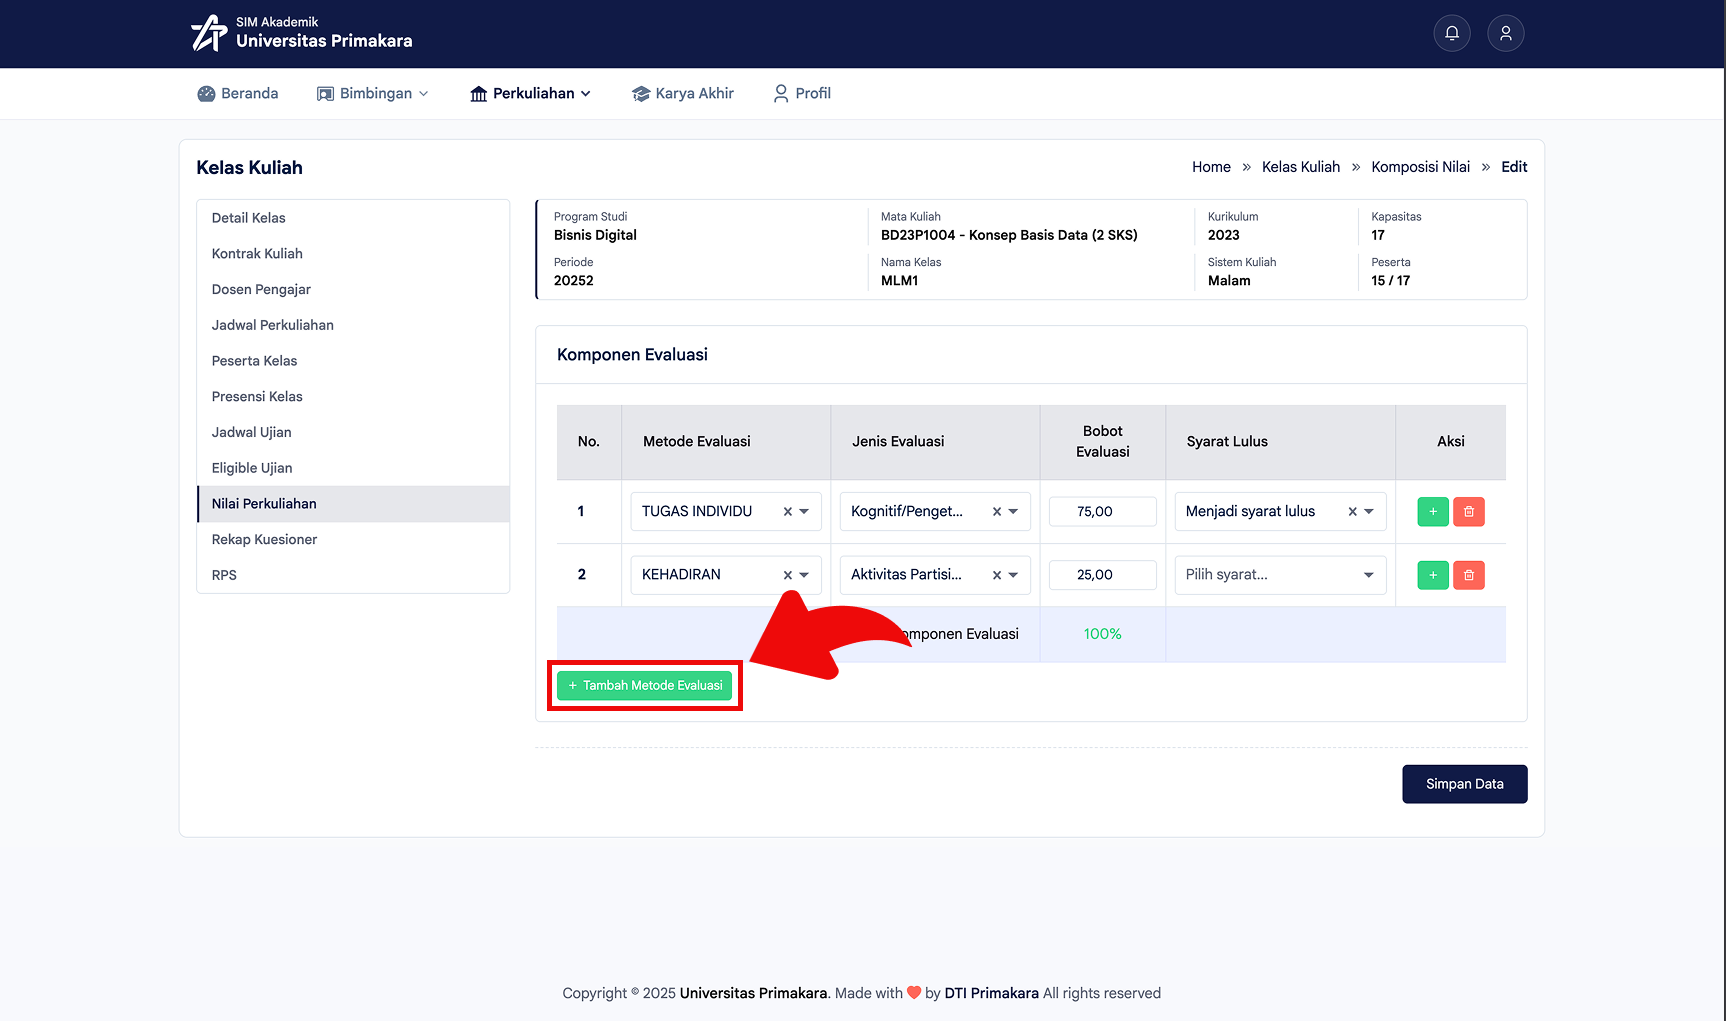
Task: Go to Karya Akhir
Action: click(683, 93)
